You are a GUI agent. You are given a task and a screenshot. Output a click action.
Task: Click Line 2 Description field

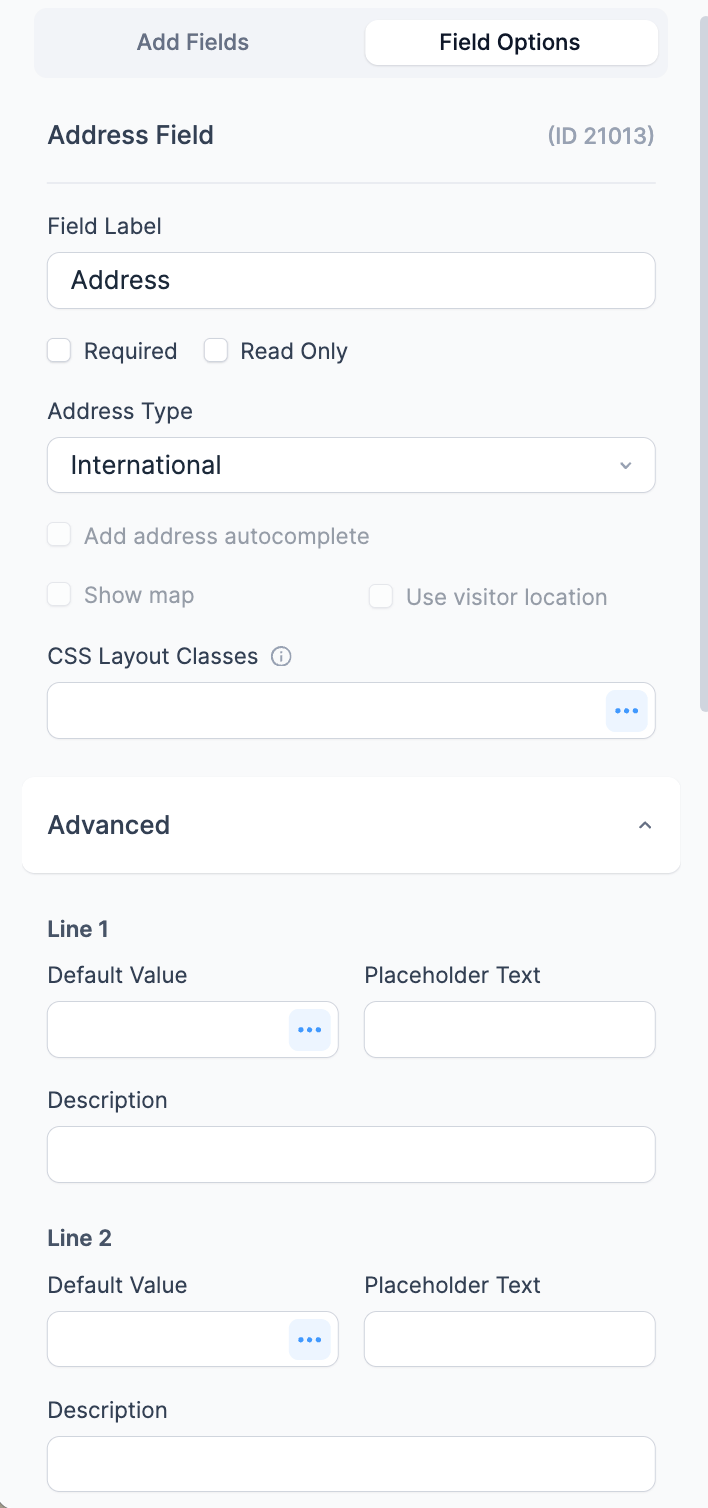click(x=351, y=1465)
